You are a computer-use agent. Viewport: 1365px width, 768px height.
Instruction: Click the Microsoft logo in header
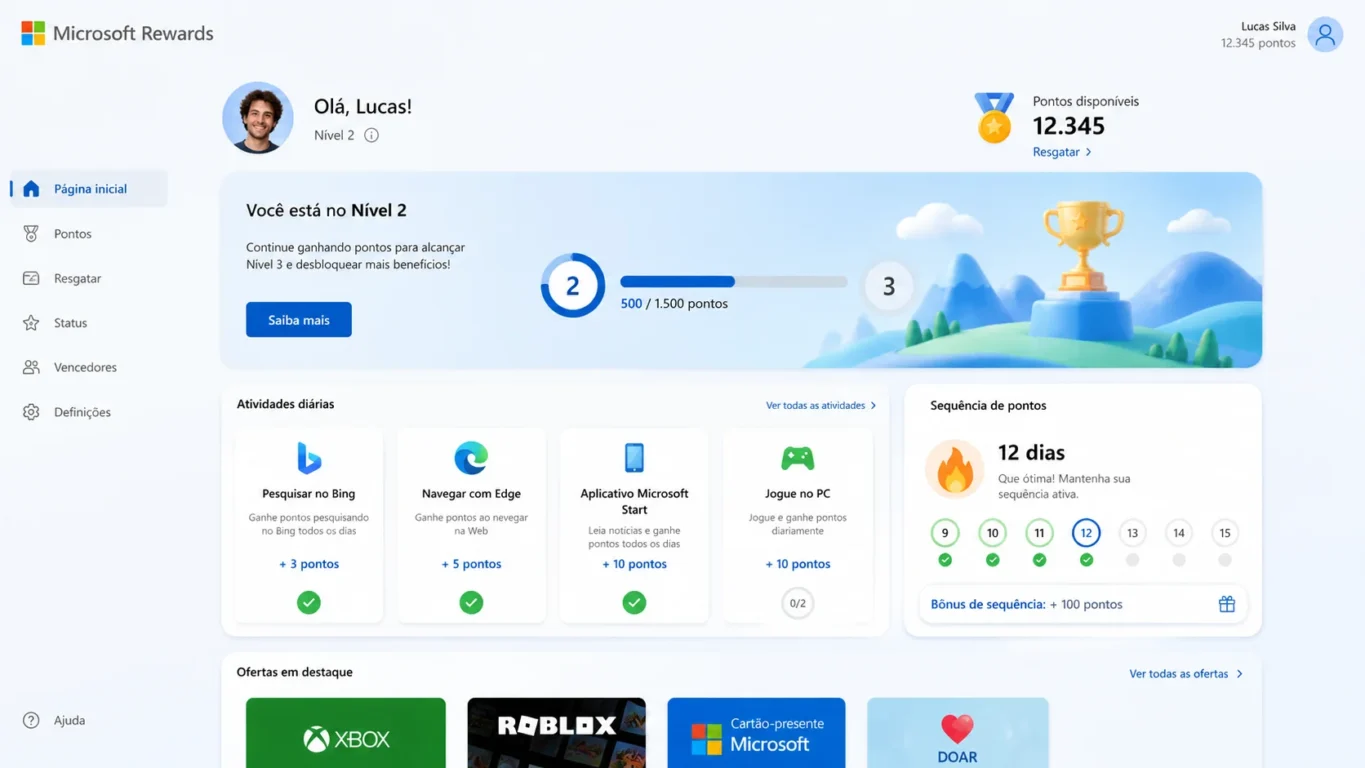pos(33,33)
